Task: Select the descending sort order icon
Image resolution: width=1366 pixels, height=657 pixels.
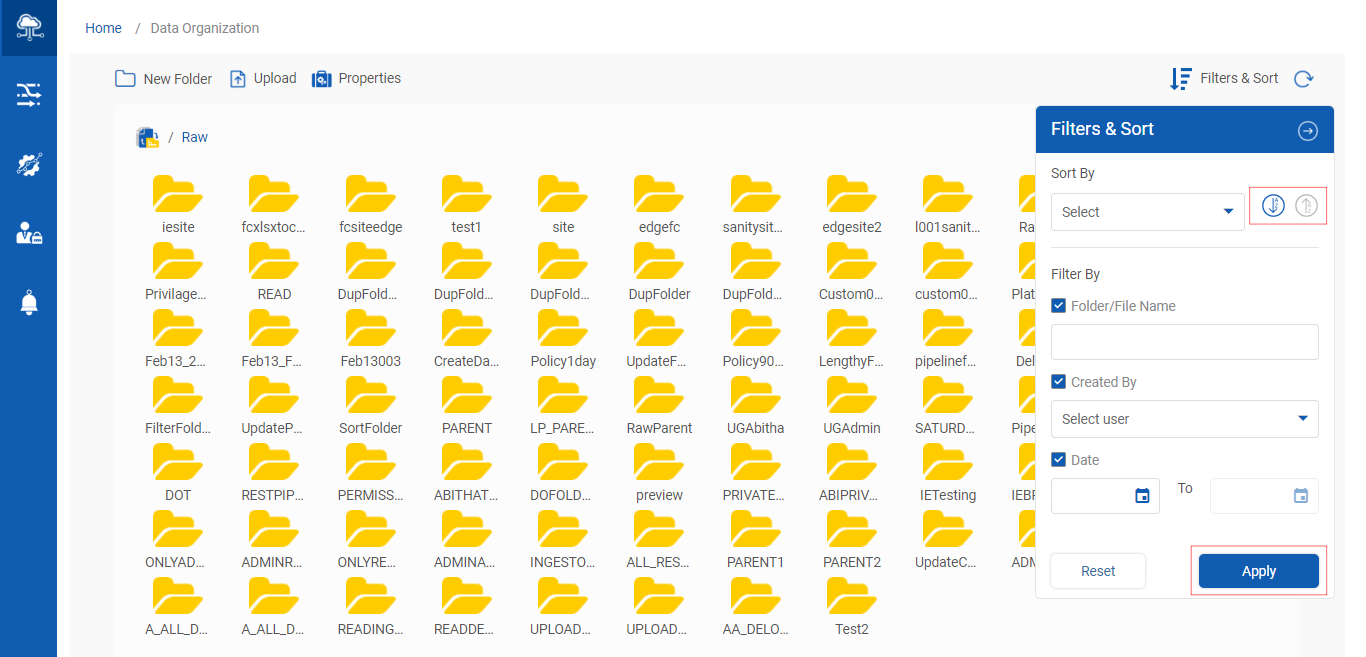Action: tap(1273, 206)
